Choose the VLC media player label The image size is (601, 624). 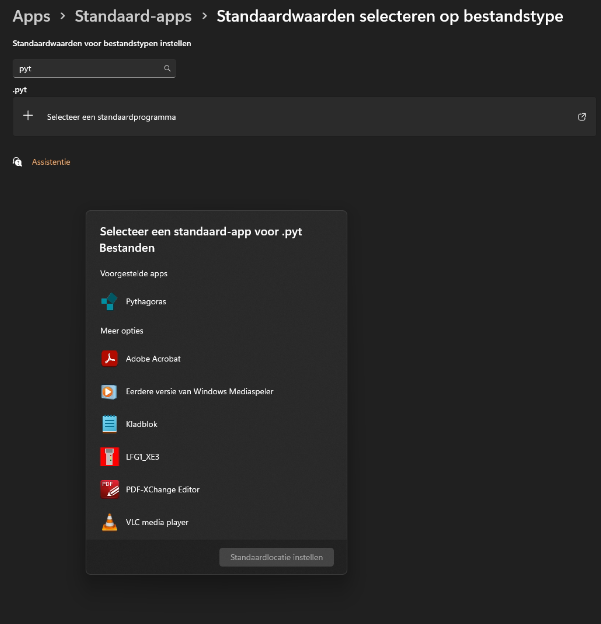coord(157,522)
